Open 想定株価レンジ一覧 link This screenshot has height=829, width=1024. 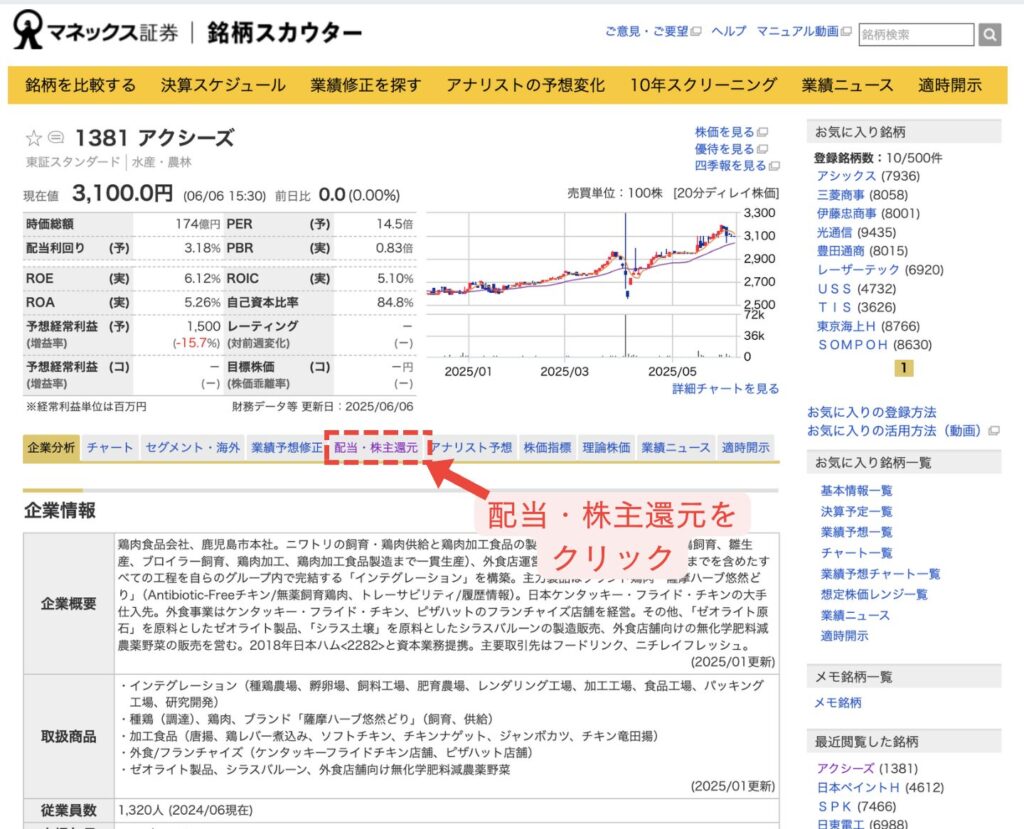tap(874, 594)
